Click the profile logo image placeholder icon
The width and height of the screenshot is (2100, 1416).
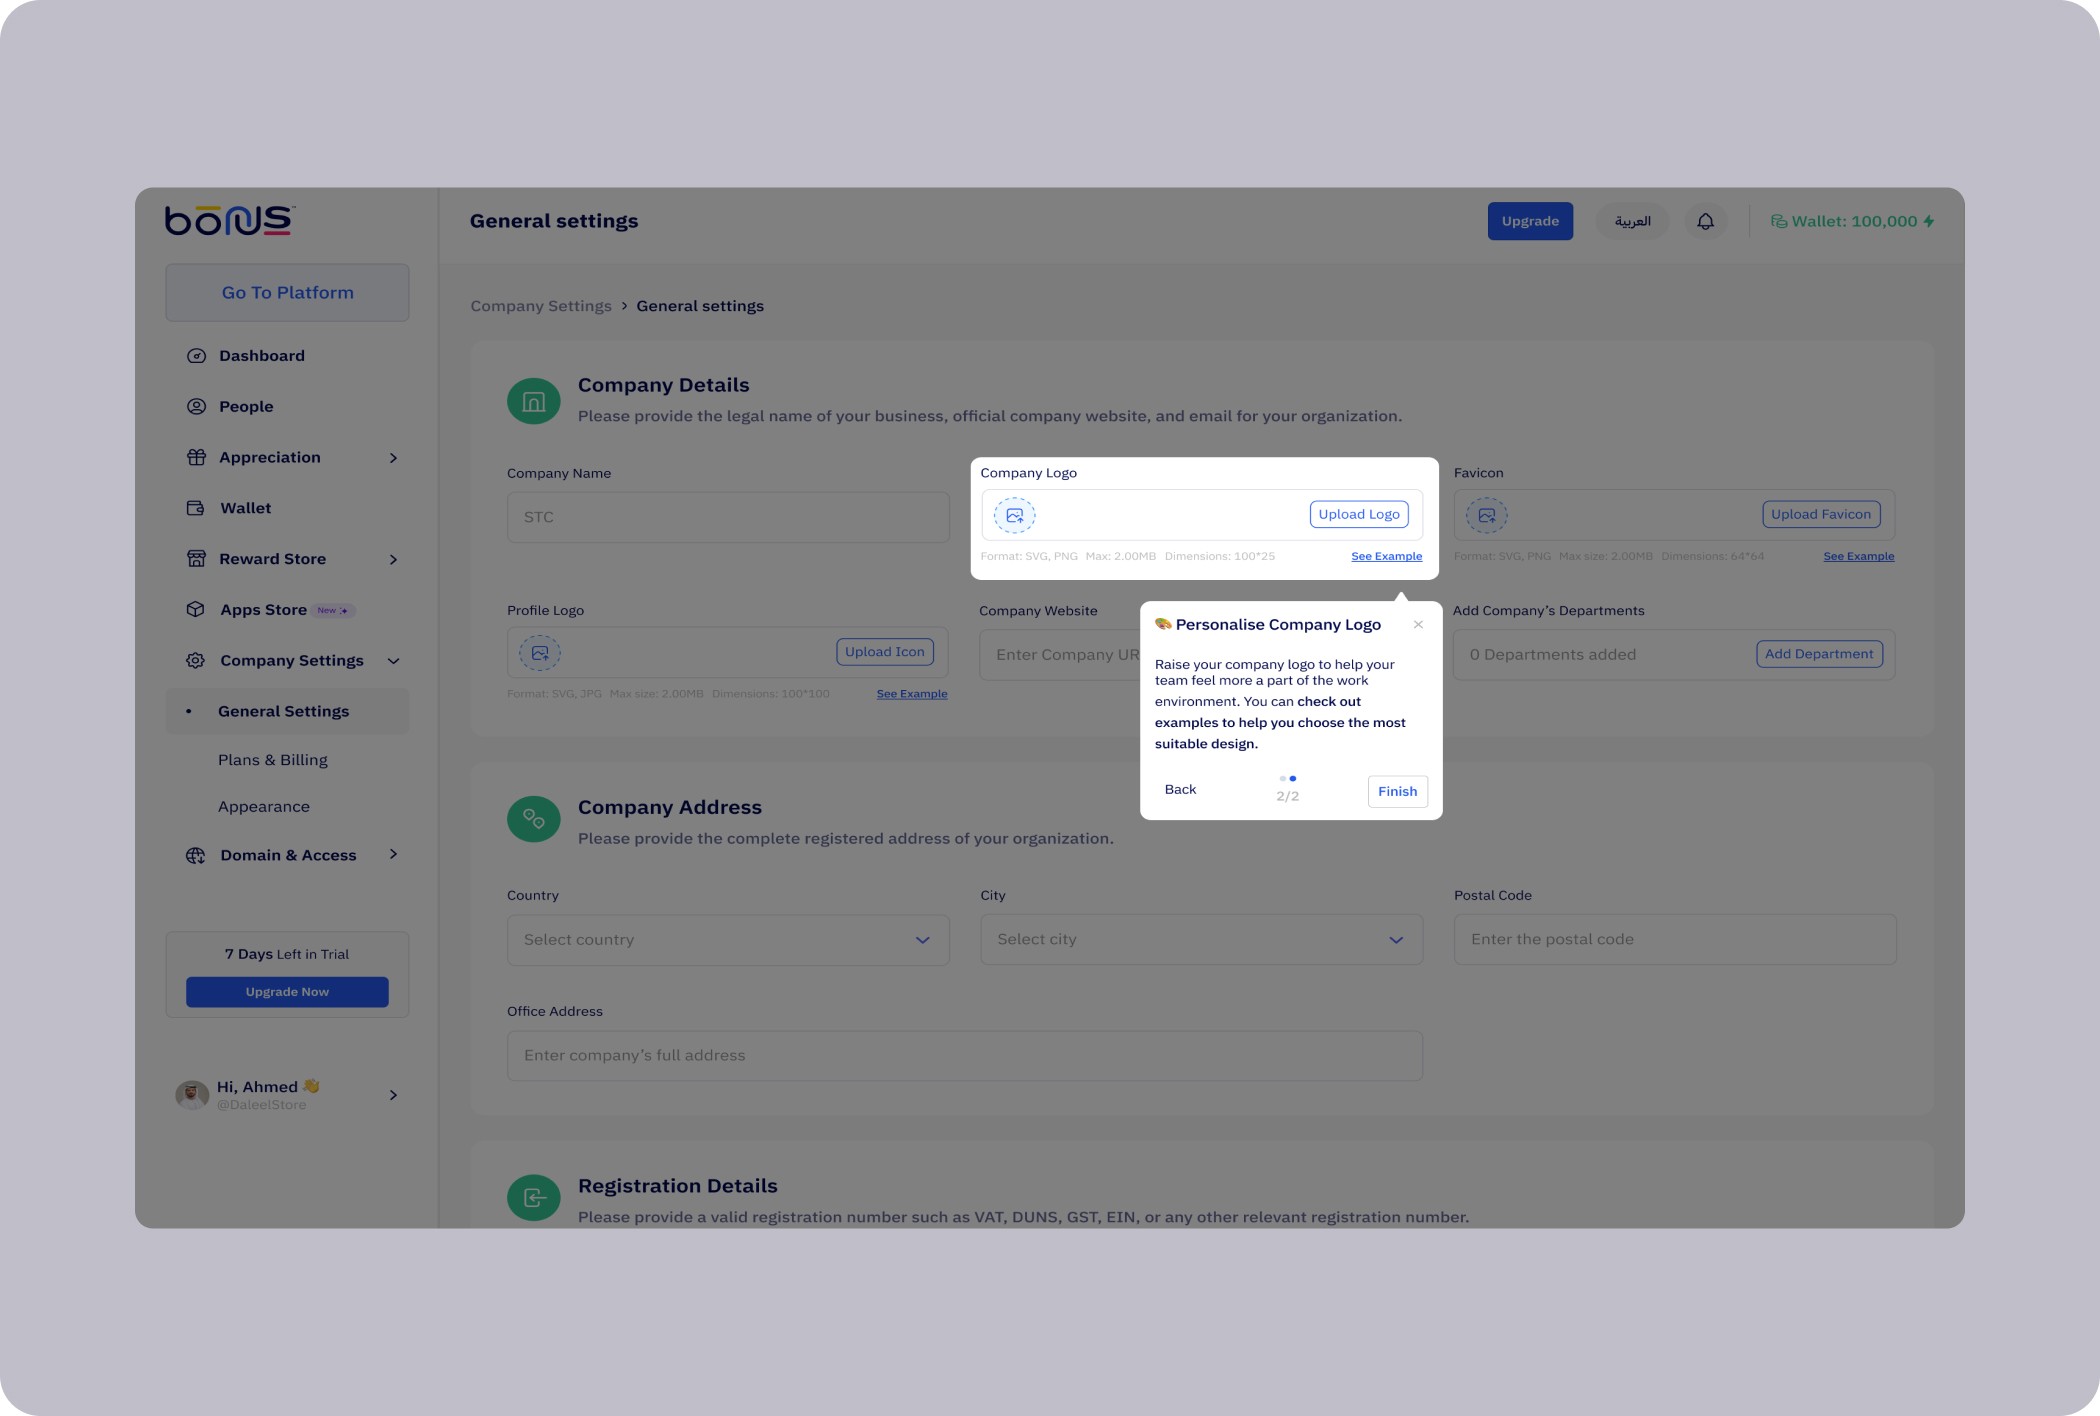(x=539, y=653)
